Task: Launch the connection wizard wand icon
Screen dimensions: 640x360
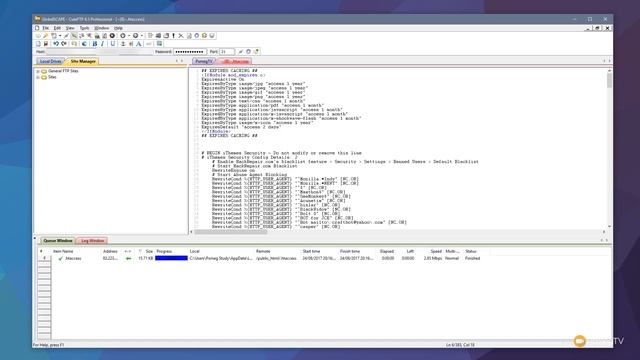Action: tap(46, 36)
